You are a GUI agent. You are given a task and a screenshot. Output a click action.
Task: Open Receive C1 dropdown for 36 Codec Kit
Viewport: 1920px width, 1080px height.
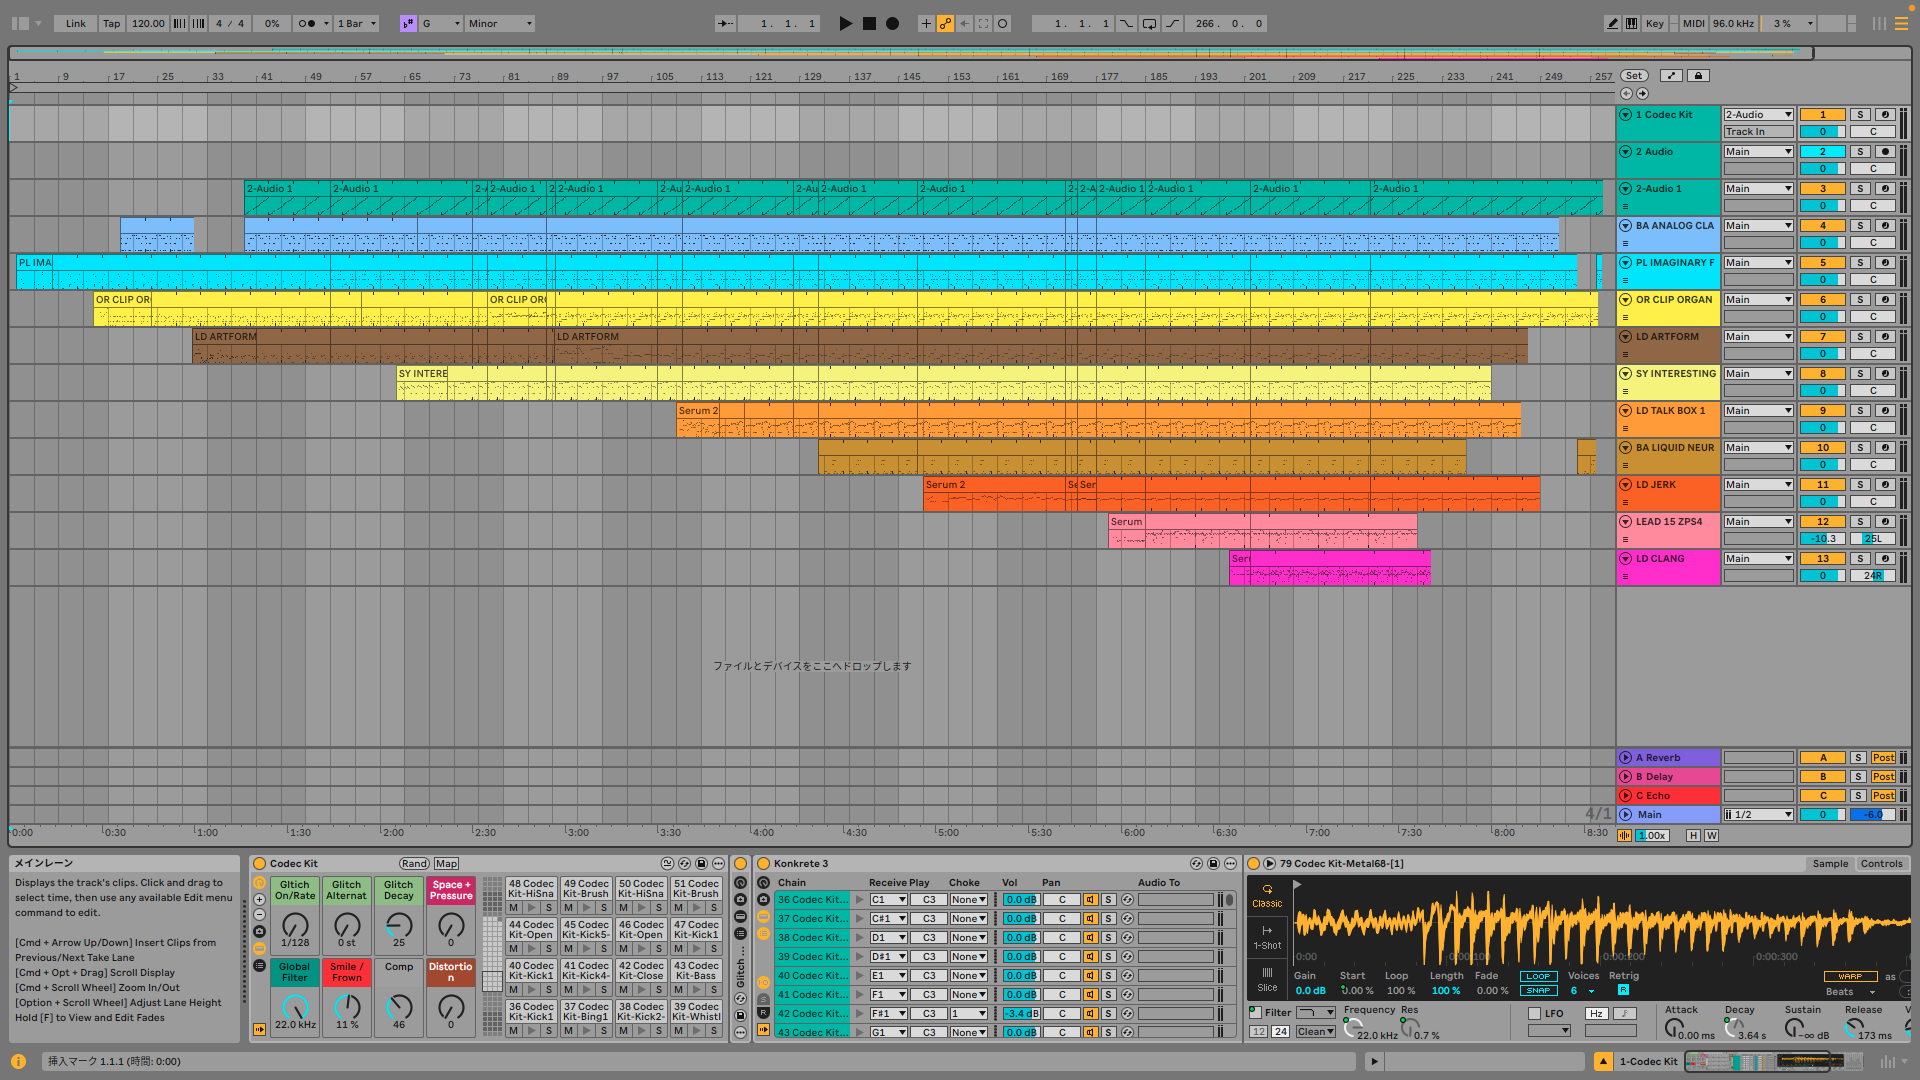[888, 899]
